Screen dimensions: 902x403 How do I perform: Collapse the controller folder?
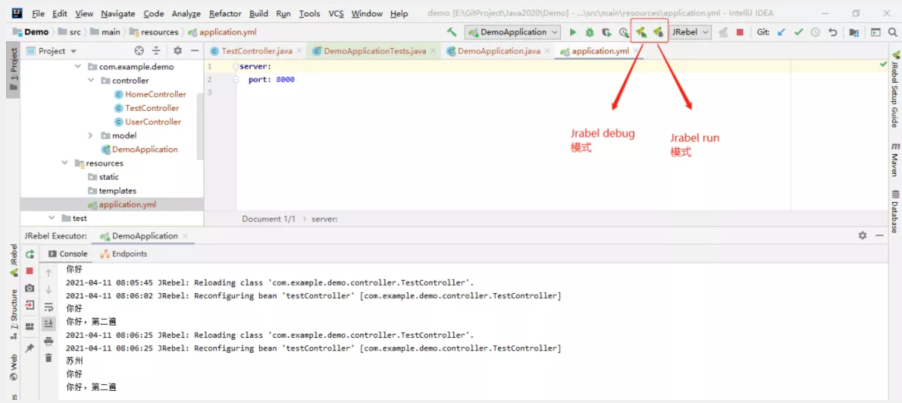click(91, 80)
